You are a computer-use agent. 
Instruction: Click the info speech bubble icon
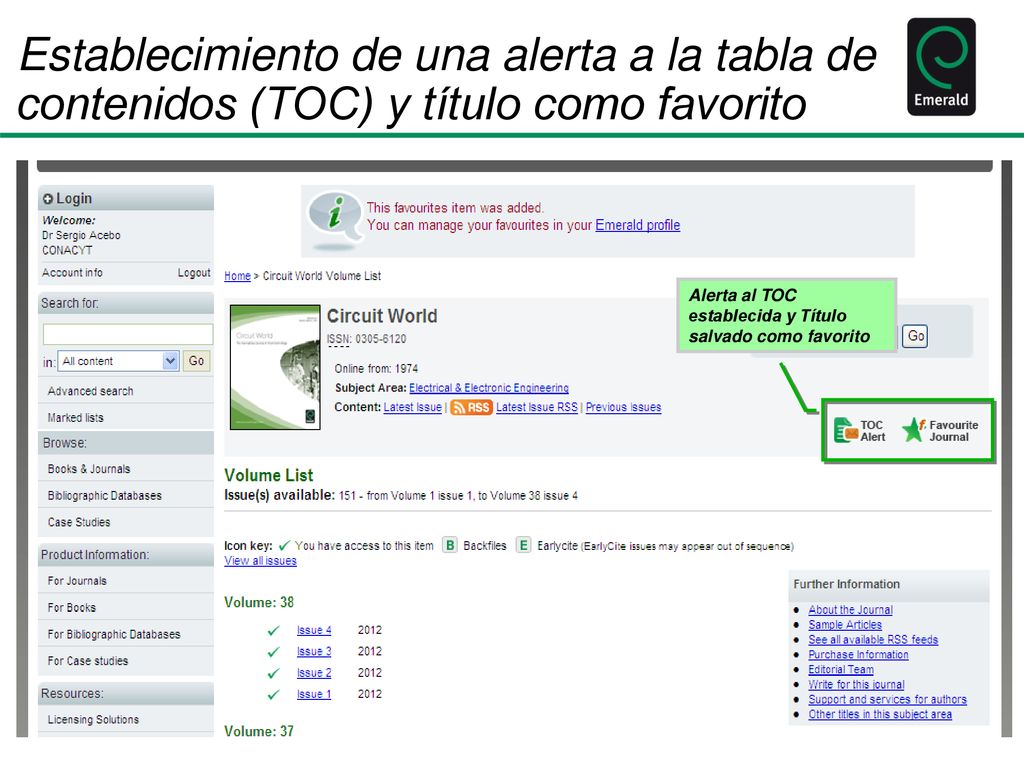[x=334, y=220]
